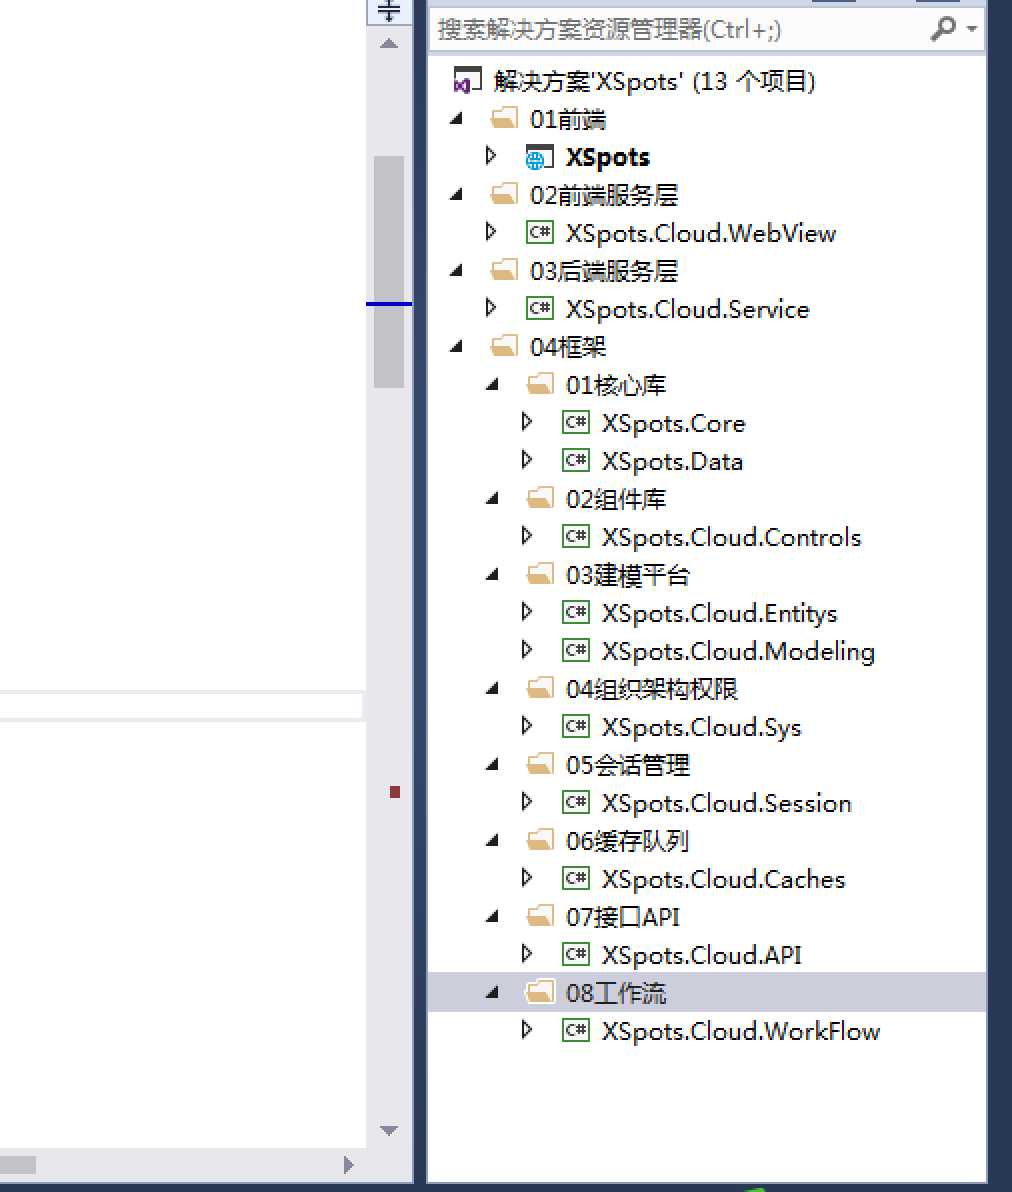Viewport: 1012px width, 1192px height.
Task: Expand XSpots.Cloud.Session project node
Action: [x=527, y=802]
